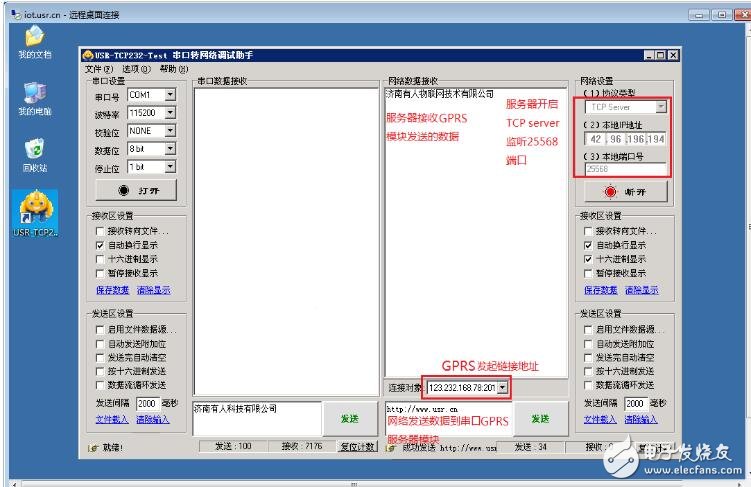Click the 本地IP地址 field
The image size is (751, 487).
coord(626,139)
